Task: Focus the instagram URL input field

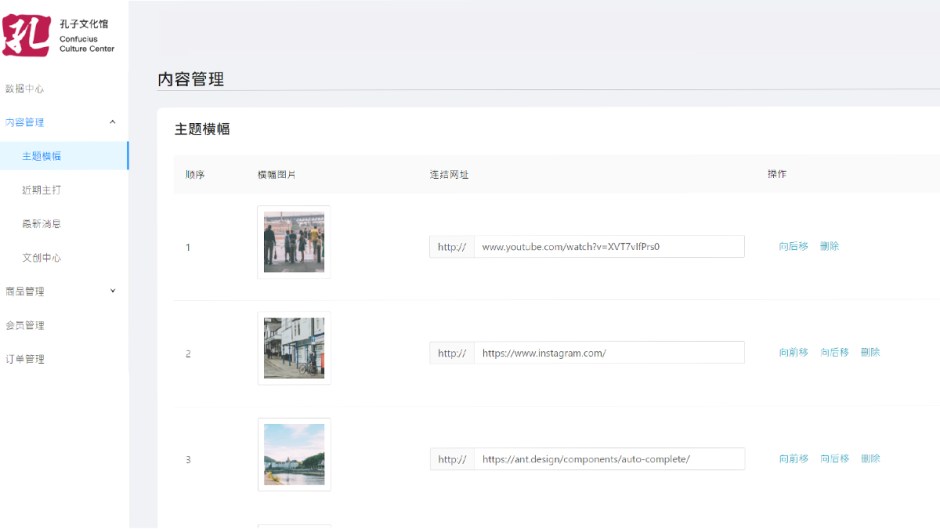Action: pos(609,353)
